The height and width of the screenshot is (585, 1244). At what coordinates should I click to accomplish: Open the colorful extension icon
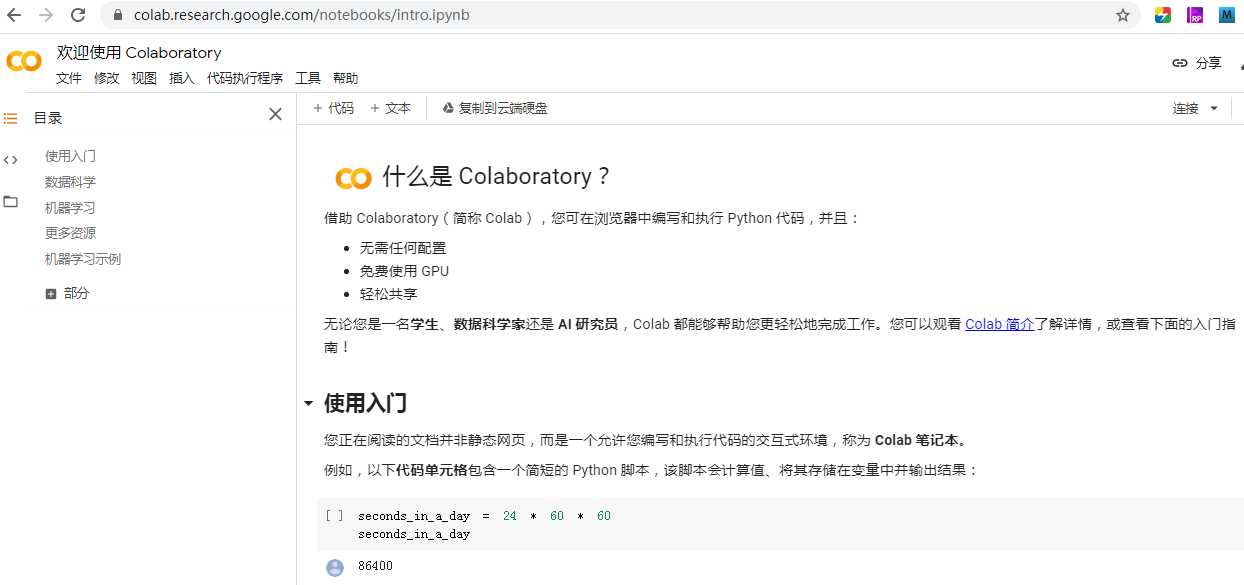(1163, 15)
